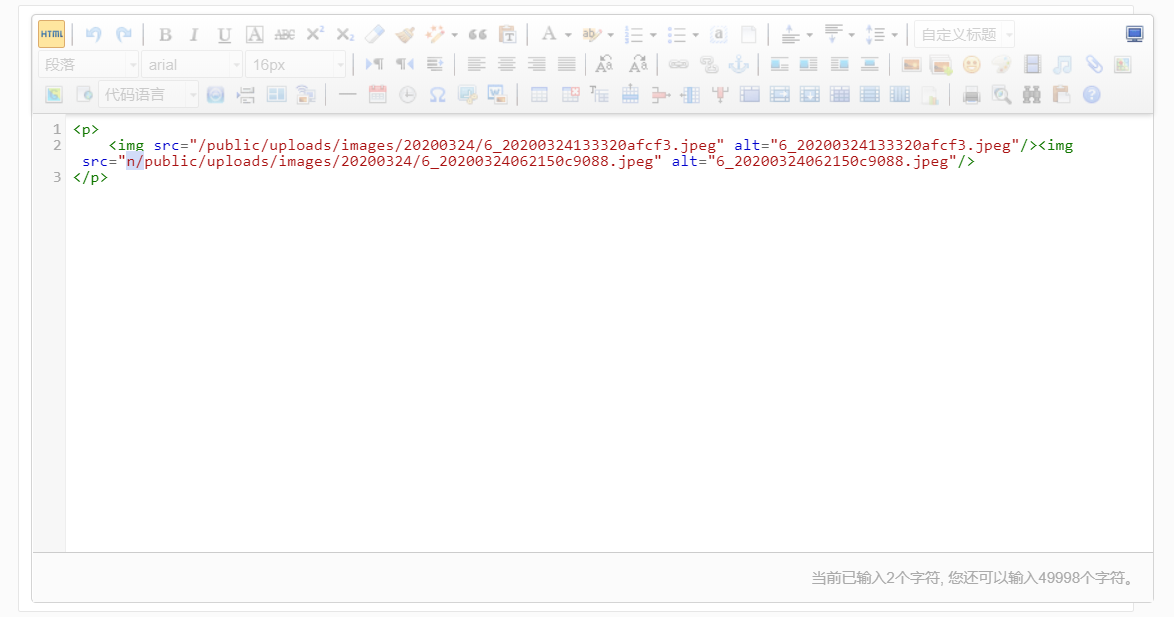Viewport: 1174px width, 617px height.
Task: Open the 代码语言 code language dropdown
Action: tap(148, 94)
